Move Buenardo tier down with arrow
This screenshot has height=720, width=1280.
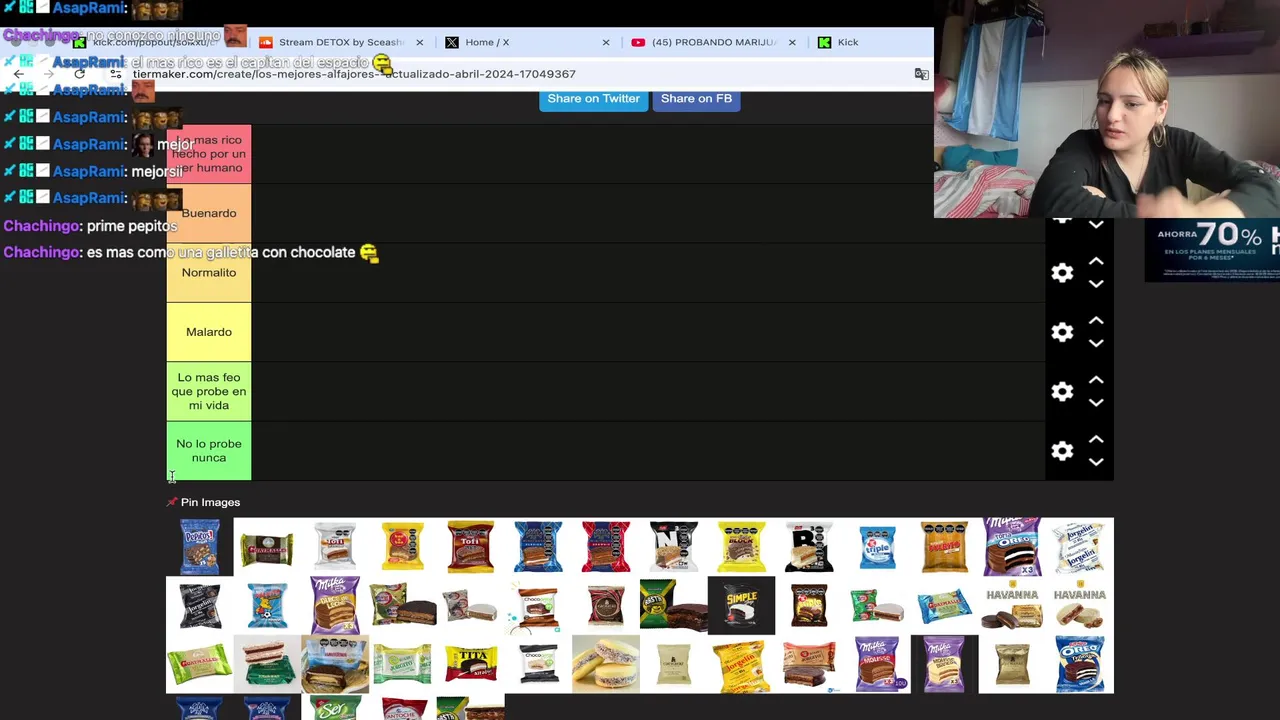tap(1096, 225)
